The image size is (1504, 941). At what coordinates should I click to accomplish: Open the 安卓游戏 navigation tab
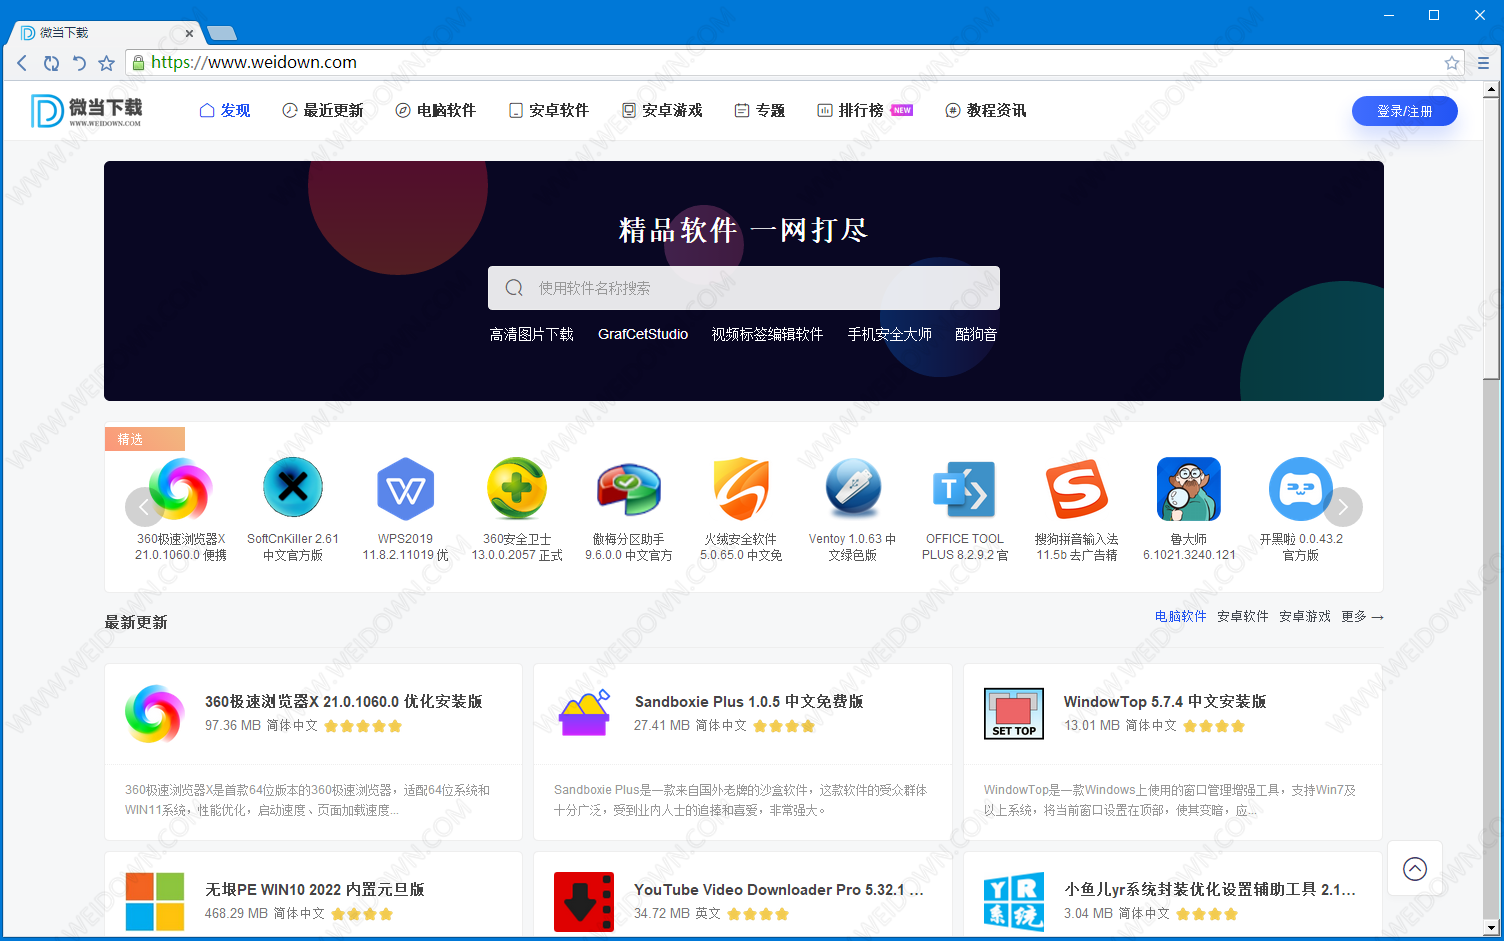662,110
